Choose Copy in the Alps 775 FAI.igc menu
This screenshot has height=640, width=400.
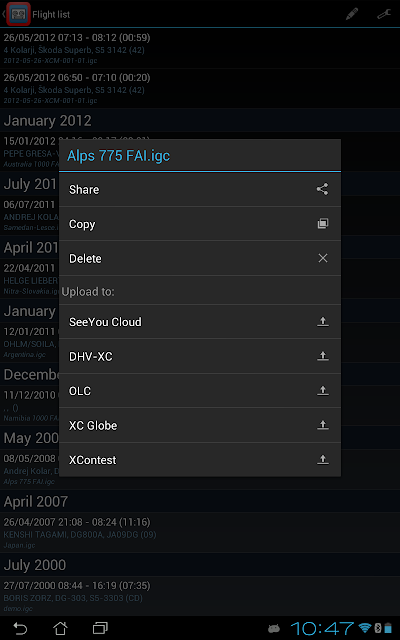tap(200, 224)
